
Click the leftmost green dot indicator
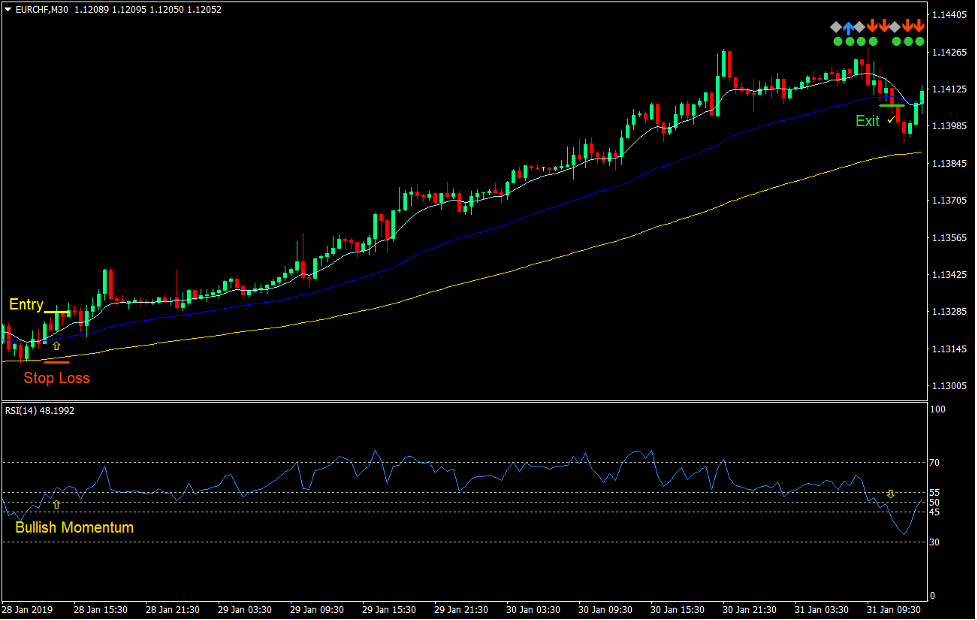pos(837,42)
